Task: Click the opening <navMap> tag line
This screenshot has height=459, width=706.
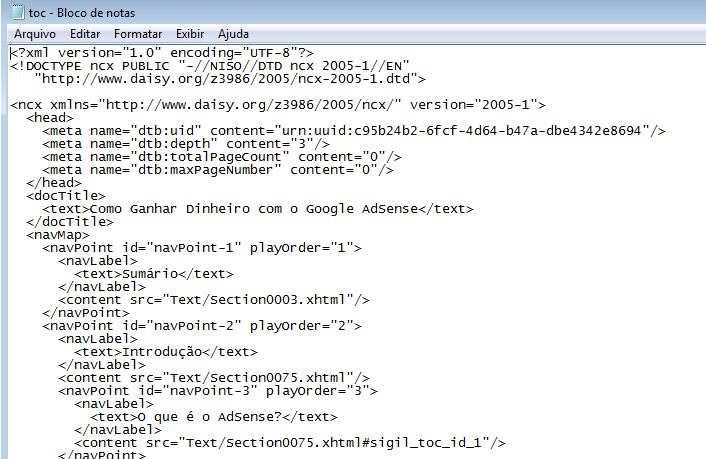Action: tap(58, 235)
